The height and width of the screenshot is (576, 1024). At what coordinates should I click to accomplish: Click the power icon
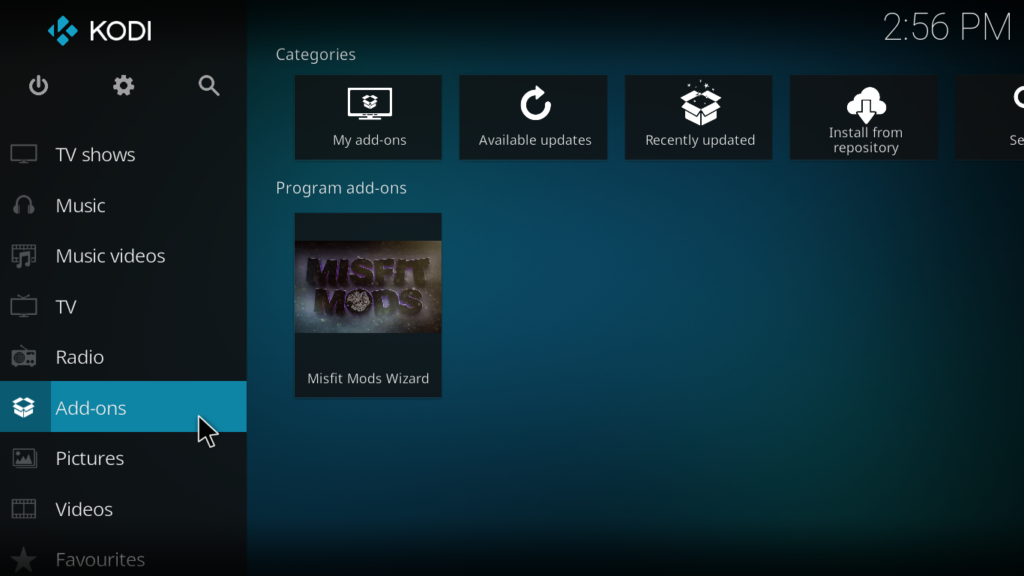tap(39, 86)
